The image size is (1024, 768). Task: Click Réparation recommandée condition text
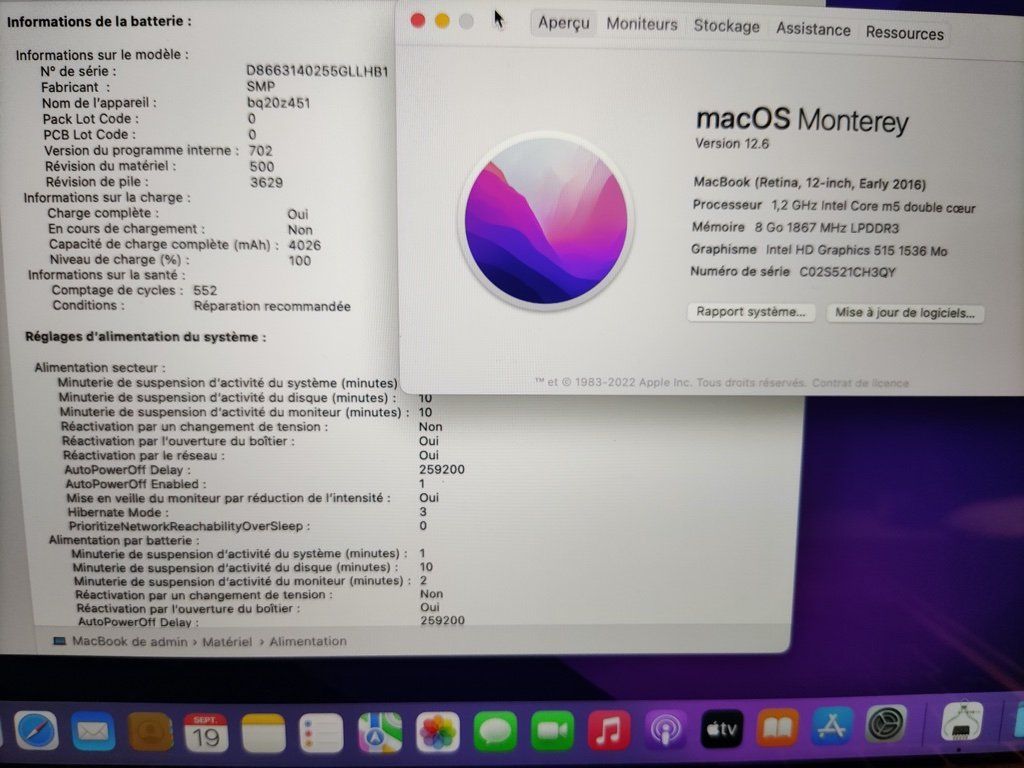[272, 306]
